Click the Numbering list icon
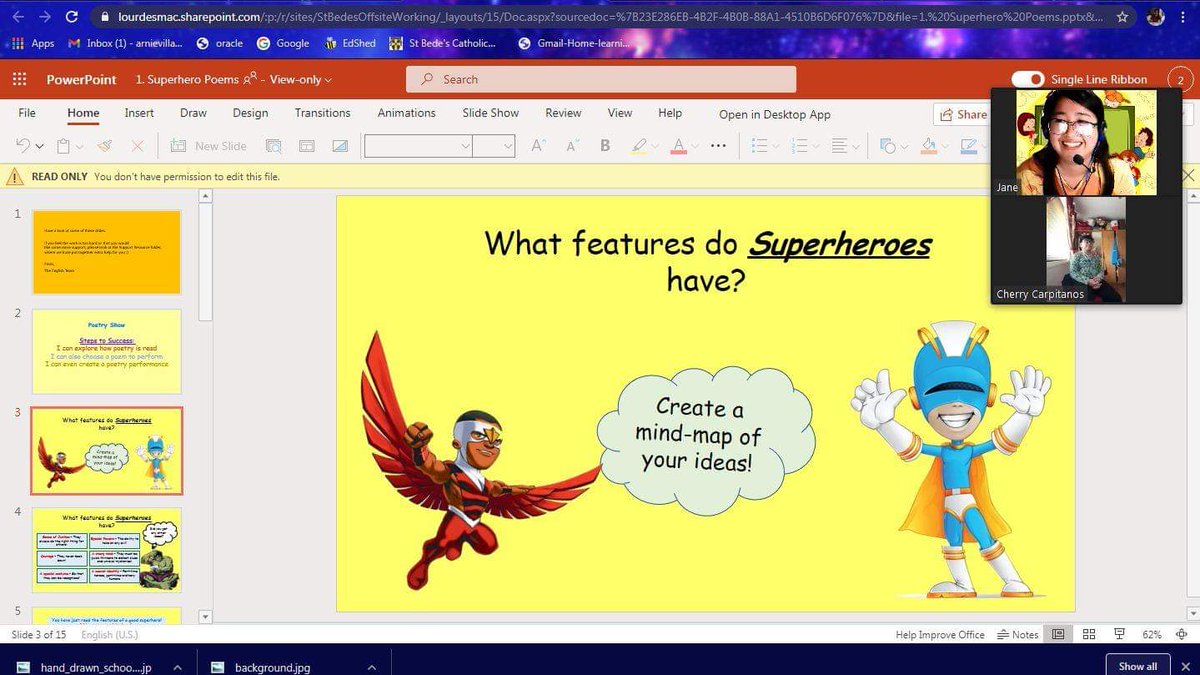 click(x=801, y=145)
